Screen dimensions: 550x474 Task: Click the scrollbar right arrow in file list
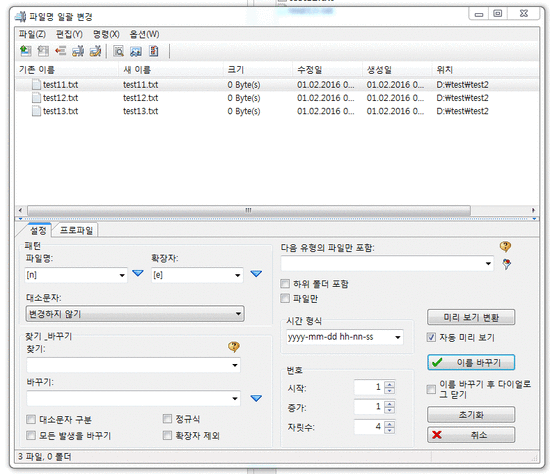[533, 210]
